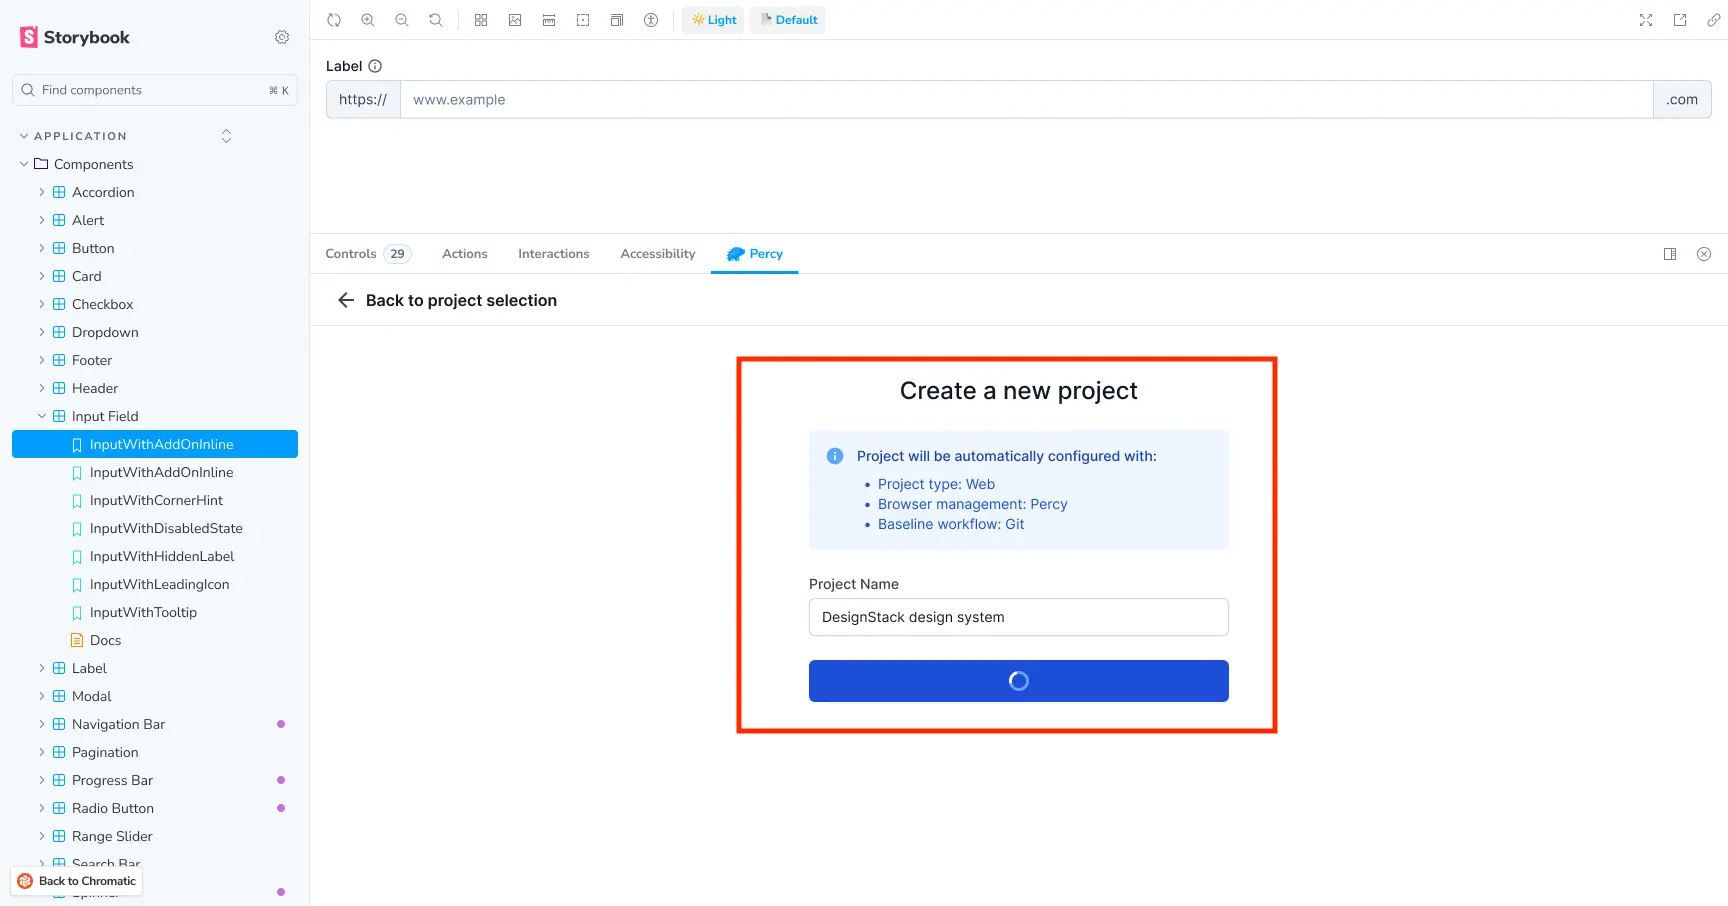
Task: Switch to the Accessibility tab
Action: (657, 253)
